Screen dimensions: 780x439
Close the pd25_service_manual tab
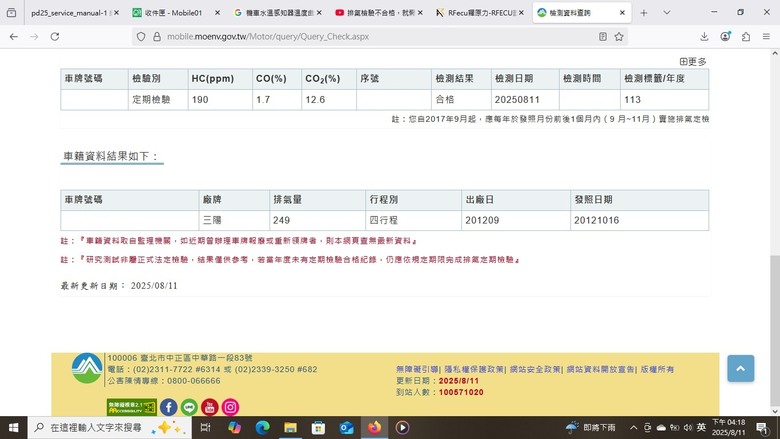116,13
